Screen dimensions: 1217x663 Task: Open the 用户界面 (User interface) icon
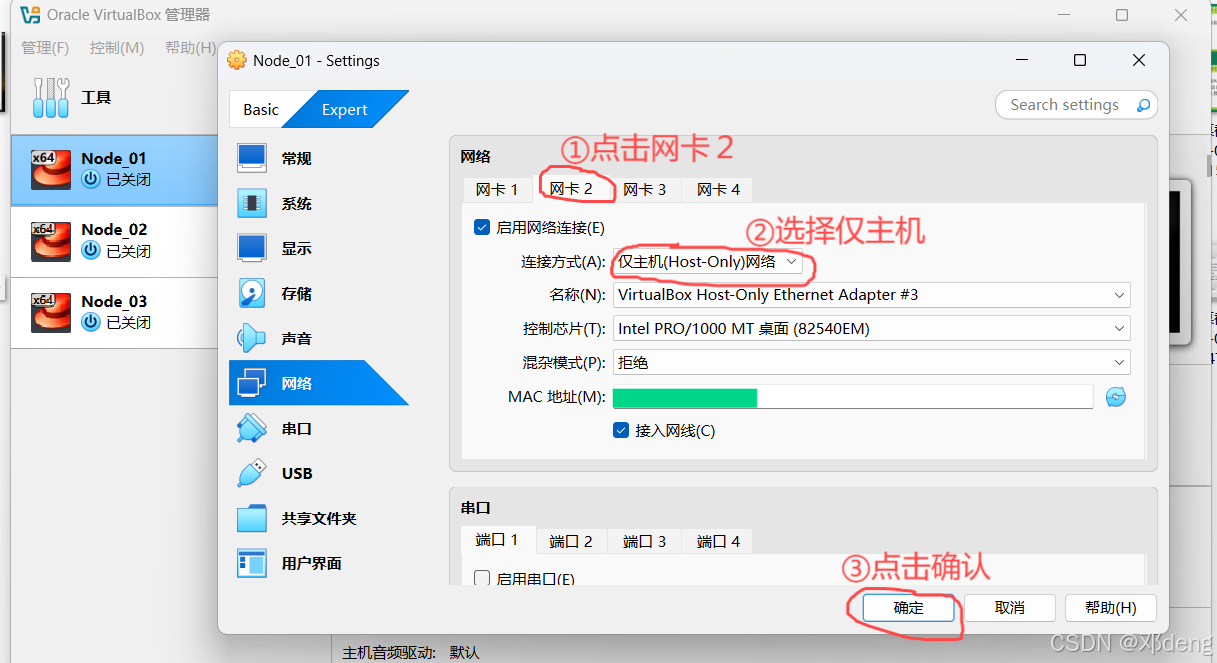[x=252, y=563]
